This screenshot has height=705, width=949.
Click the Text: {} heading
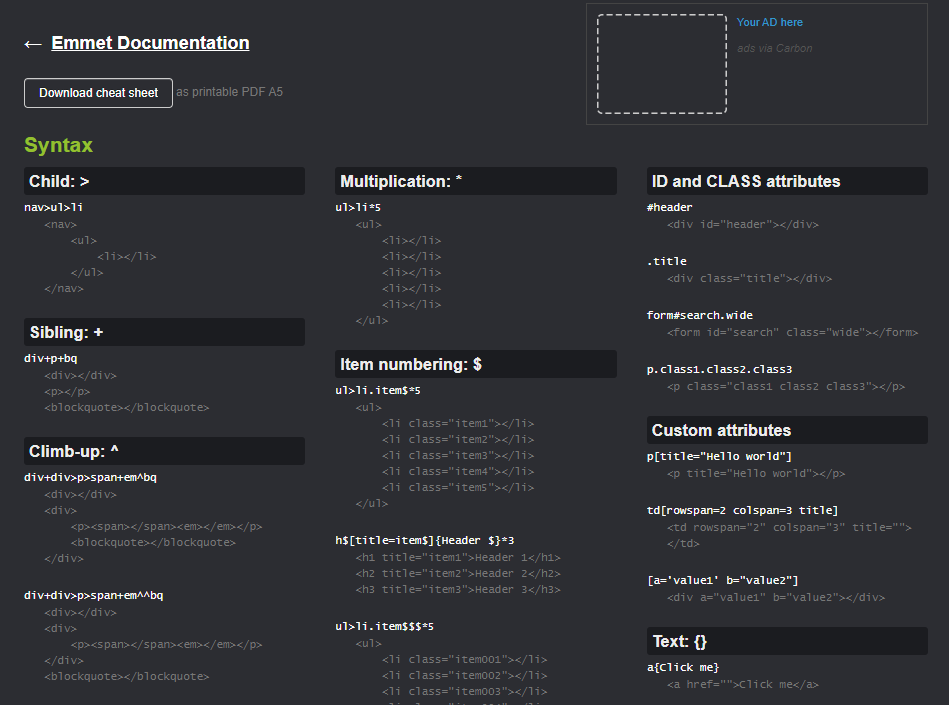point(787,641)
